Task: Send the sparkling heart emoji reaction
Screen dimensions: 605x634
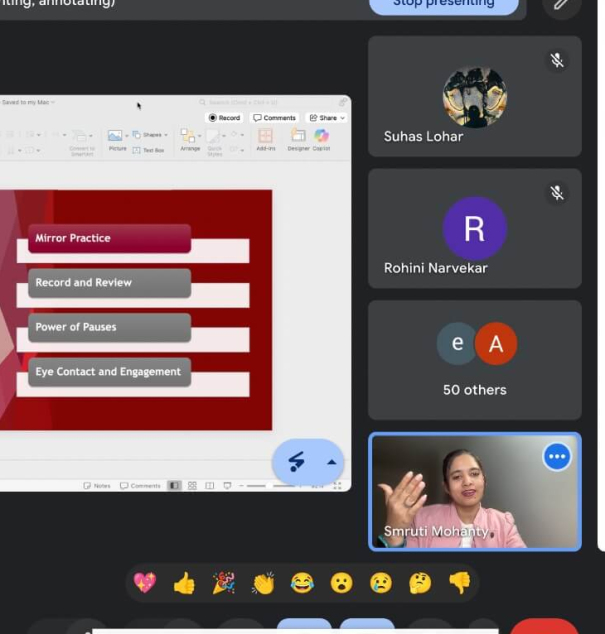Action: [x=144, y=583]
